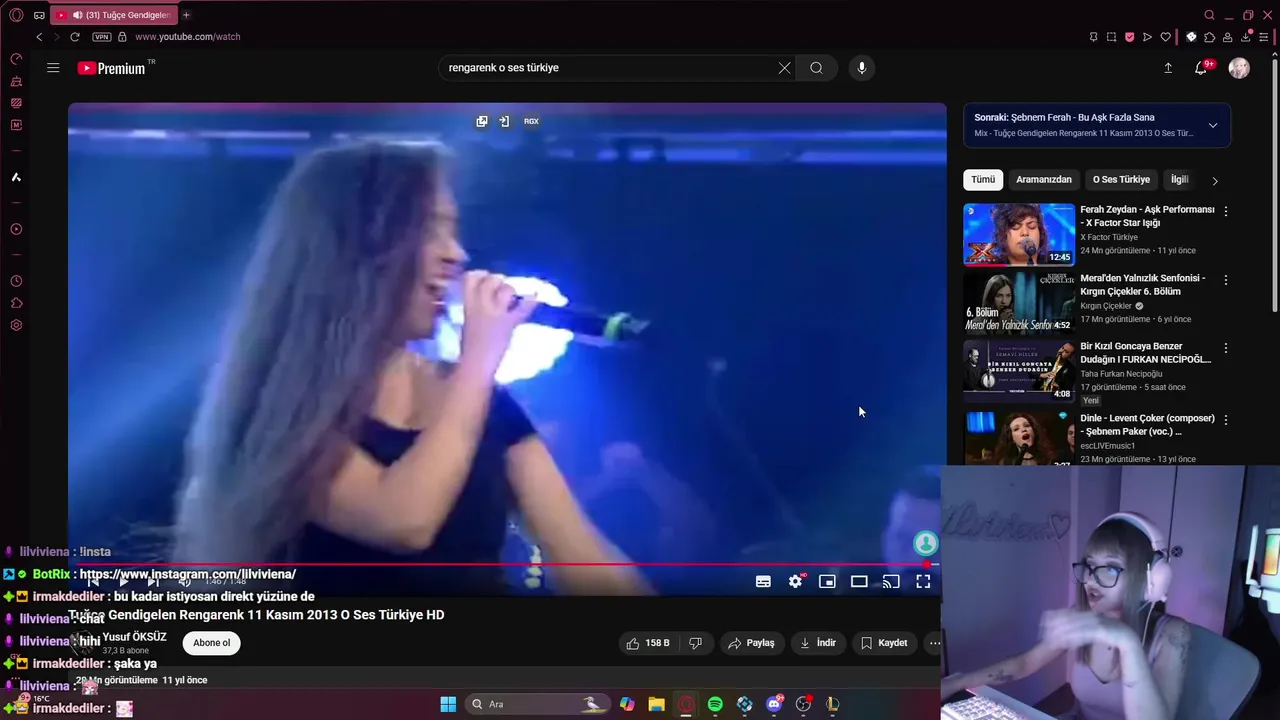The image size is (1280, 720).
Task: Toggle the player miniplayer mode
Action: (x=827, y=581)
